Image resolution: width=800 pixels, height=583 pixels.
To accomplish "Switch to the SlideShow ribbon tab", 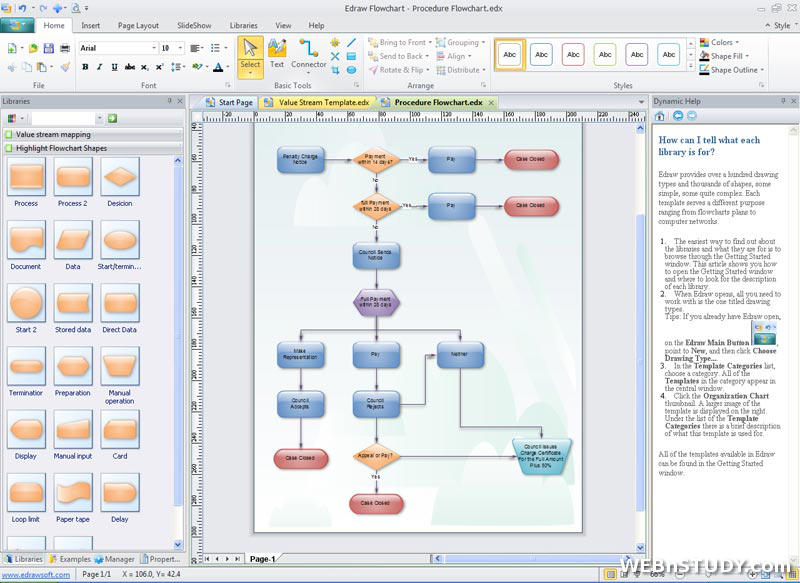I will point(194,25).
